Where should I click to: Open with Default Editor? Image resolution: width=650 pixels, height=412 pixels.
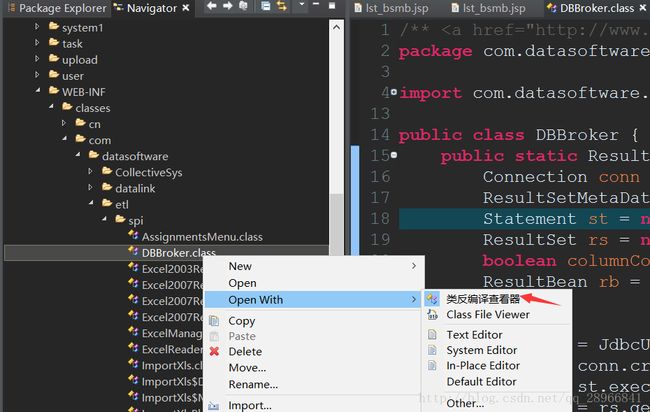pyautogui.click(x=497, y=381)
